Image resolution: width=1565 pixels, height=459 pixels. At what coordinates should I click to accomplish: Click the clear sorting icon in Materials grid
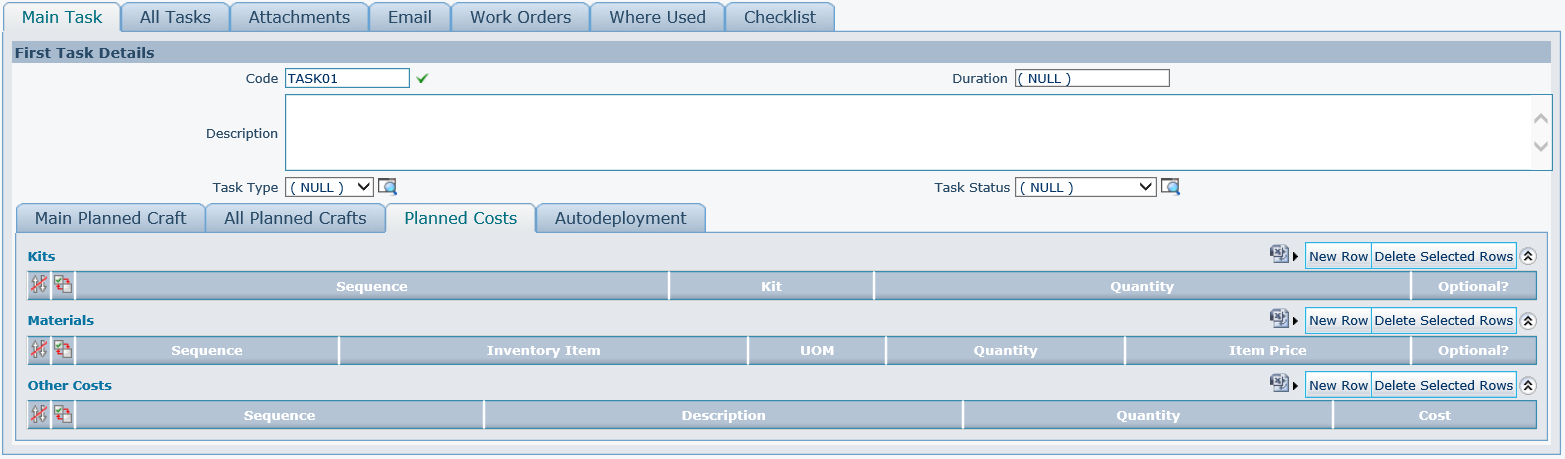click(39, 350)
